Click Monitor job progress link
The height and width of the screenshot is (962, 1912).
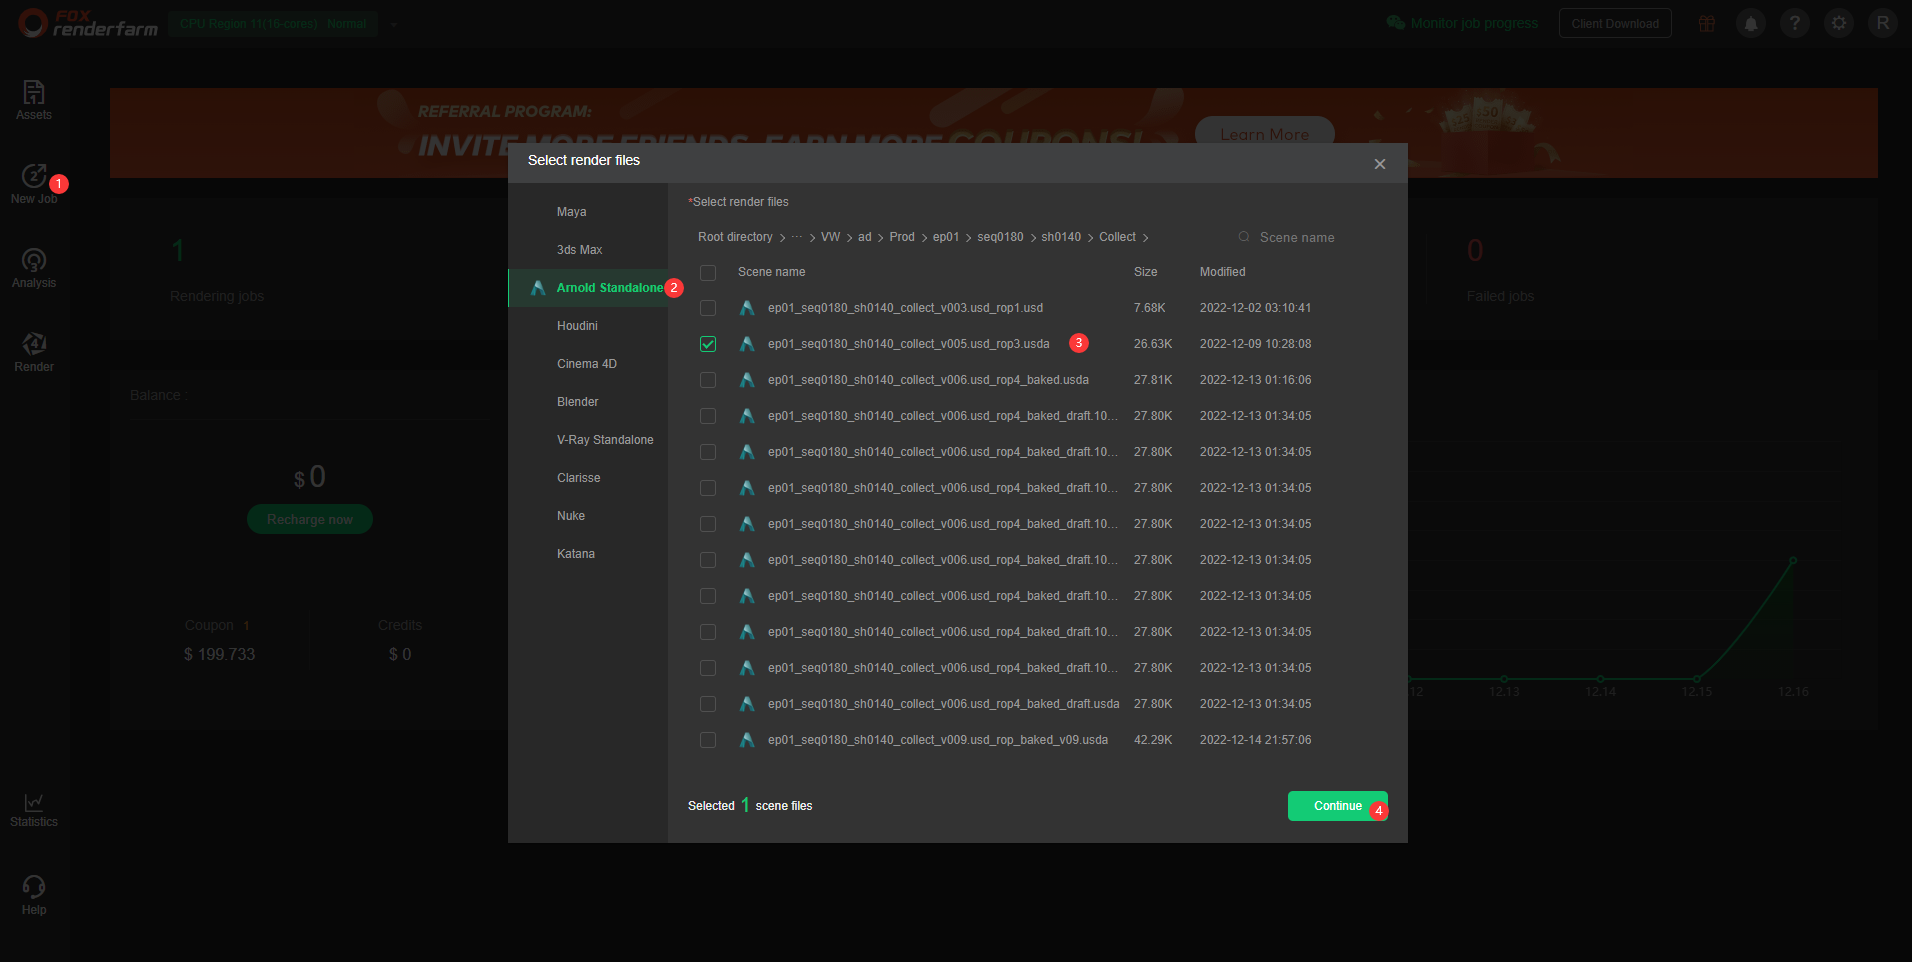1462,23
